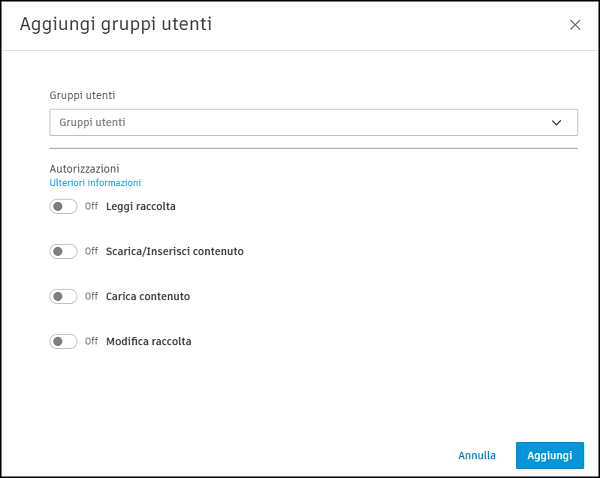
Task: Click Off status beside Modifica raccolta
Action: pos(91,341)
